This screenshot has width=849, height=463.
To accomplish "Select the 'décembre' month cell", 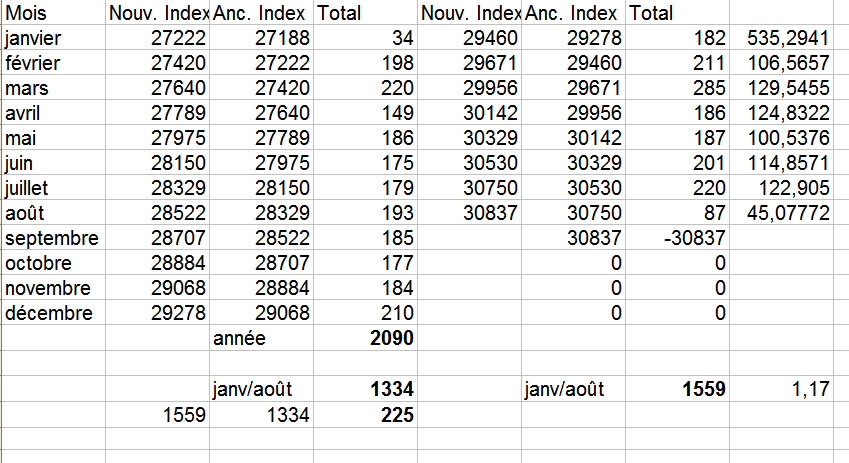I will (54, 312).
